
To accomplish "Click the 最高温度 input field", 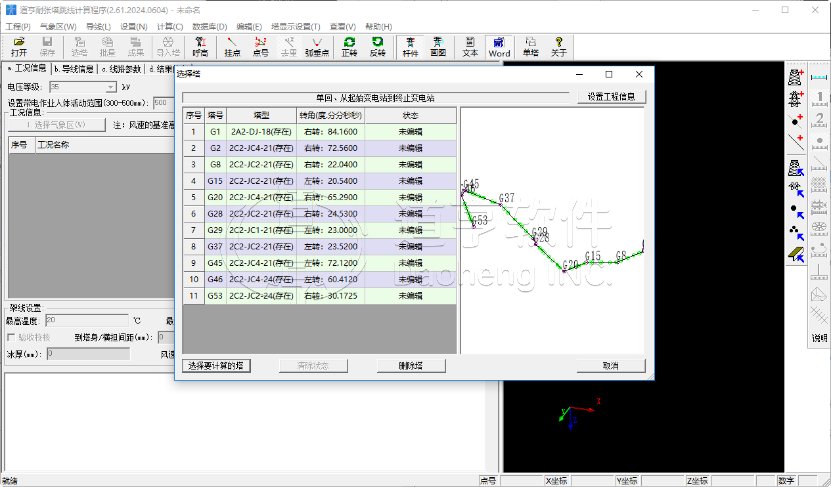I will (86, 320).
